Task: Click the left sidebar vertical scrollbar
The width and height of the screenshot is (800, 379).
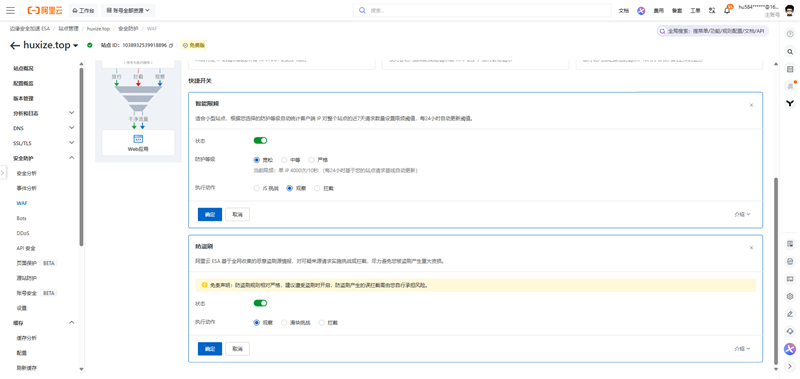Action: (82, 157)
